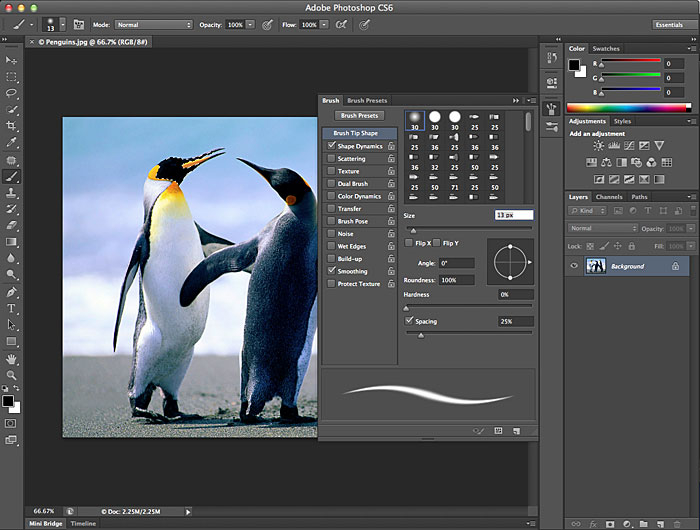Screen dimensions: 700x530
Task: Hide the Background layer with eye icon
Action: point(575,266)
